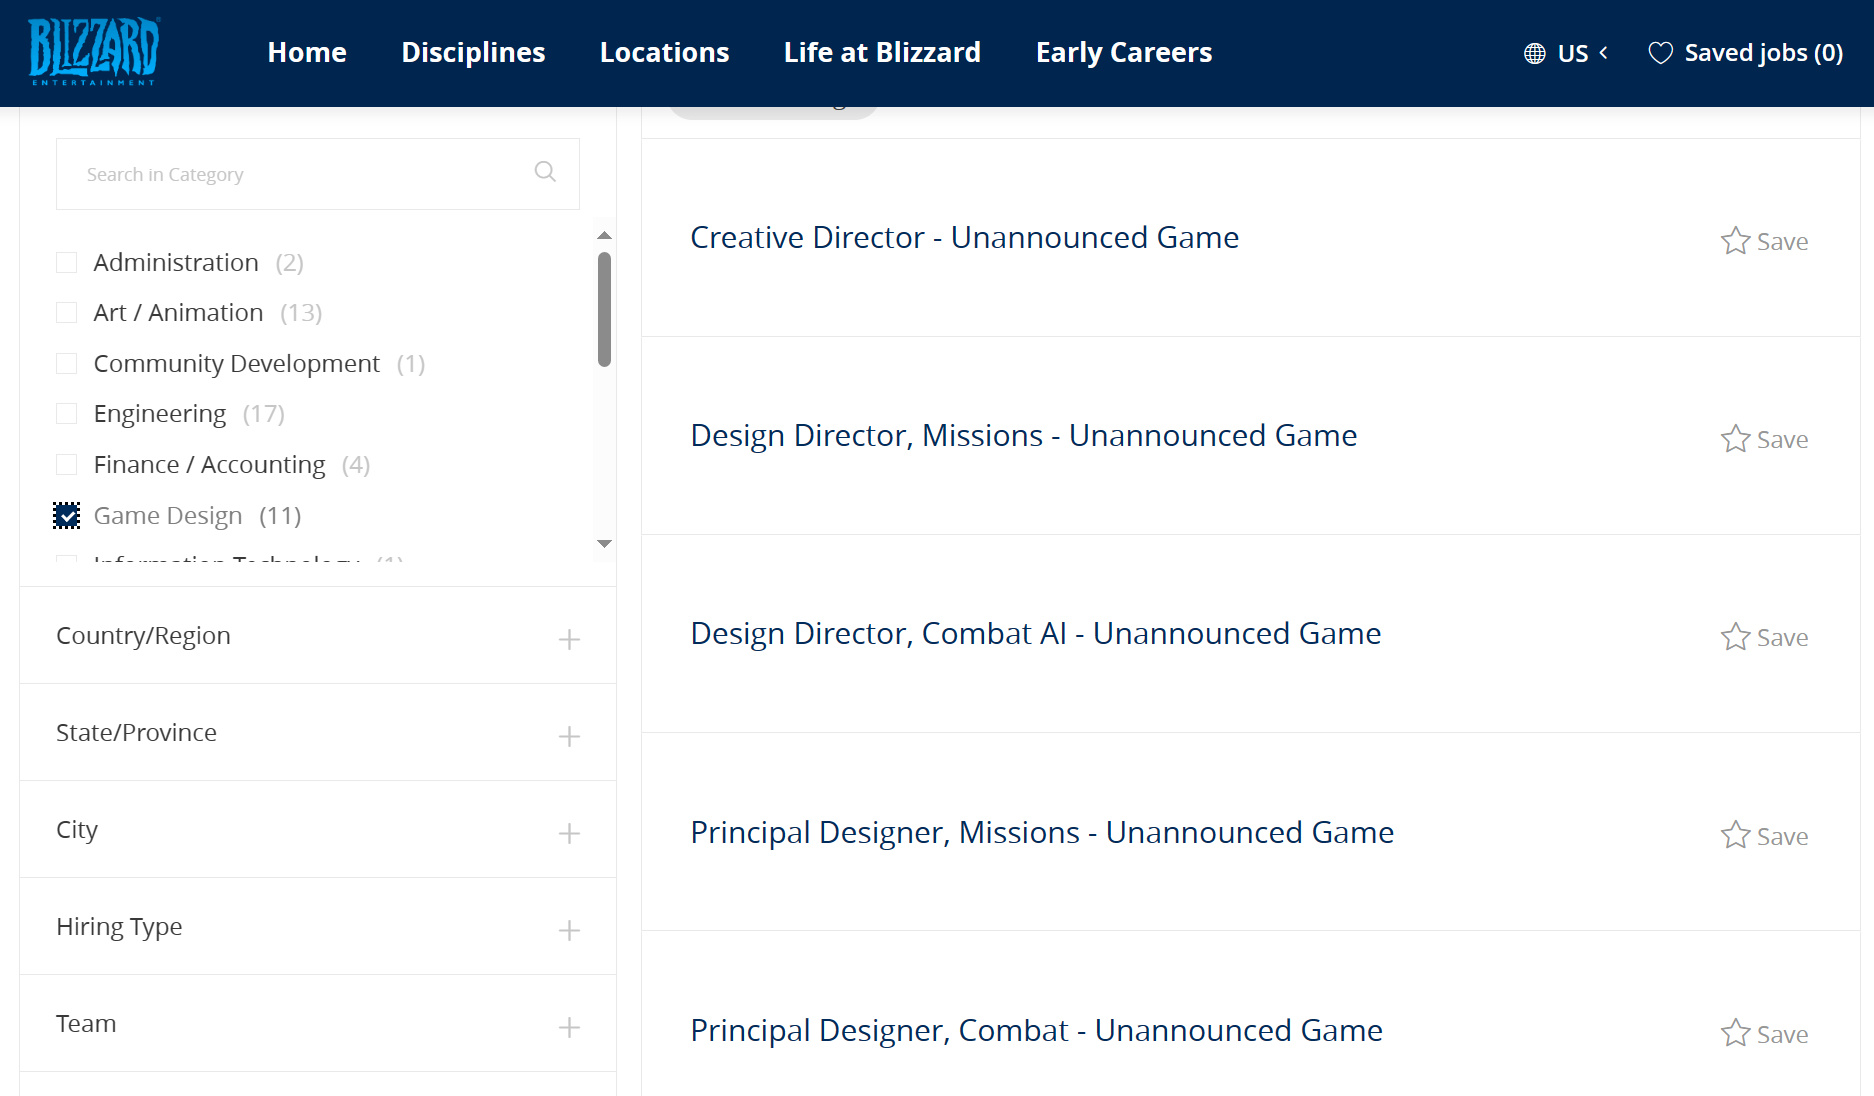
Task: Click star icon for Design Director, Missions
Action: pyautogui.click(x=1735, y=439)
